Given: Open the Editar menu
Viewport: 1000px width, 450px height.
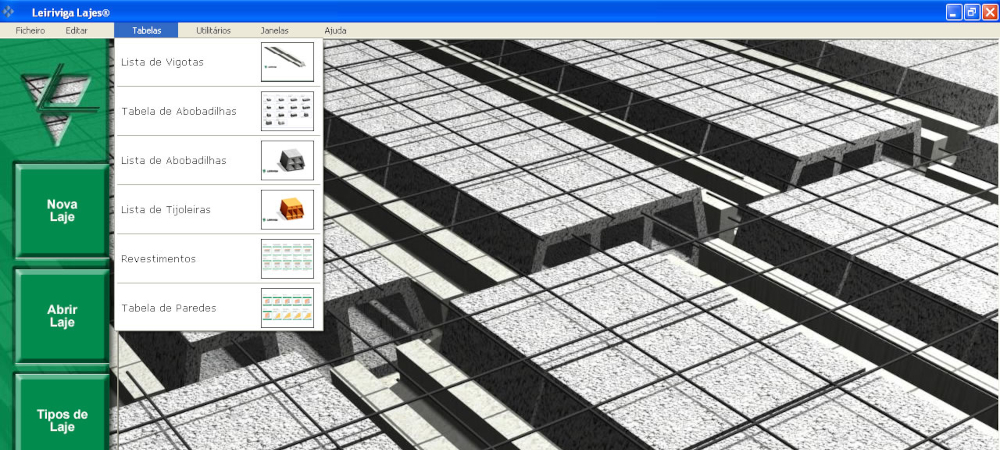Looking at the screenshot, I should pos(77,31).
